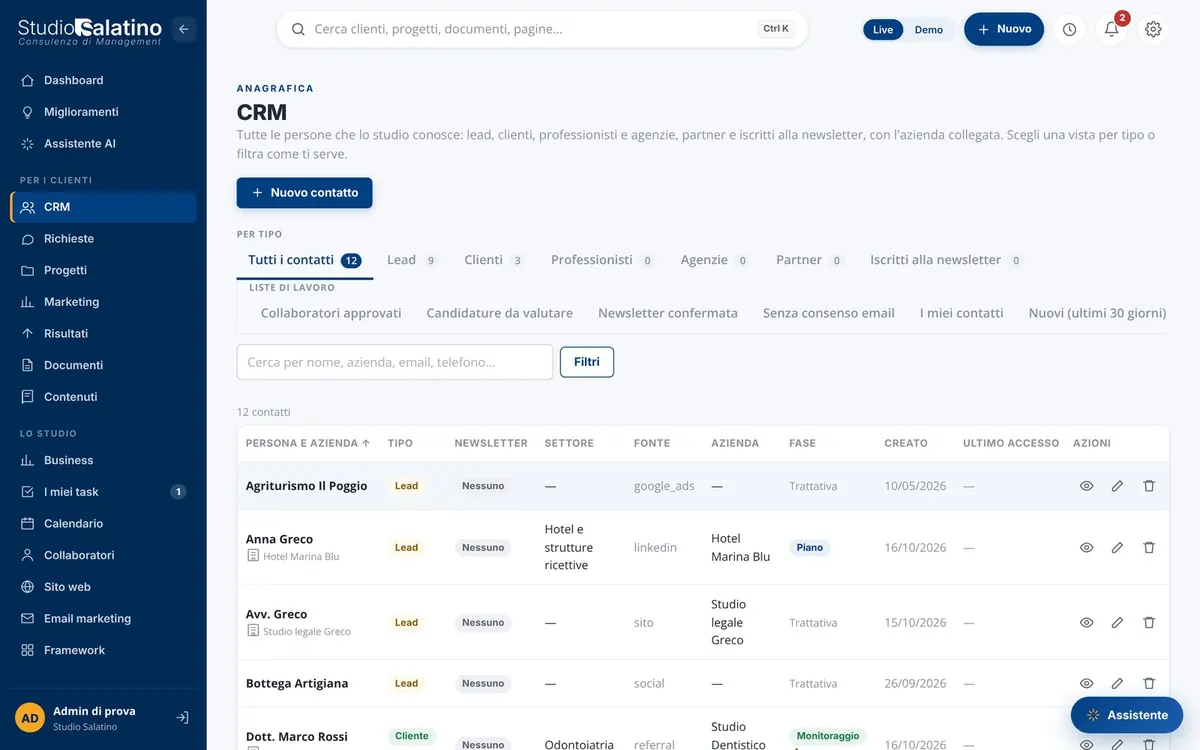View Bottega Artigiana with eye icon
1200x750 pixels.
(1086, 683)
